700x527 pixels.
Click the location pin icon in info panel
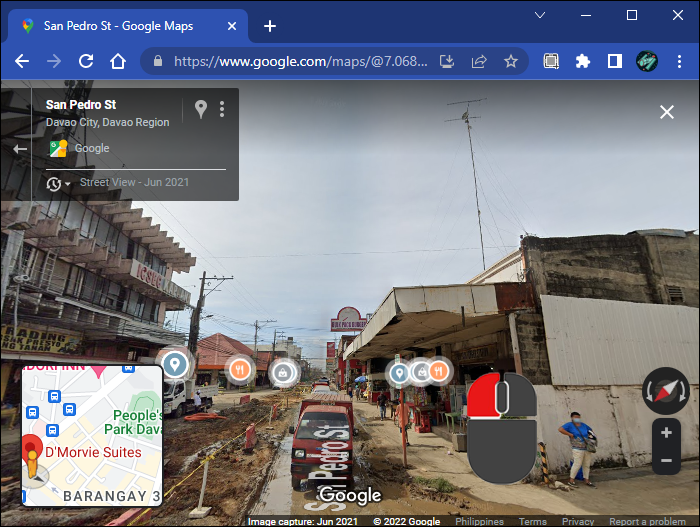pos(201,109)
